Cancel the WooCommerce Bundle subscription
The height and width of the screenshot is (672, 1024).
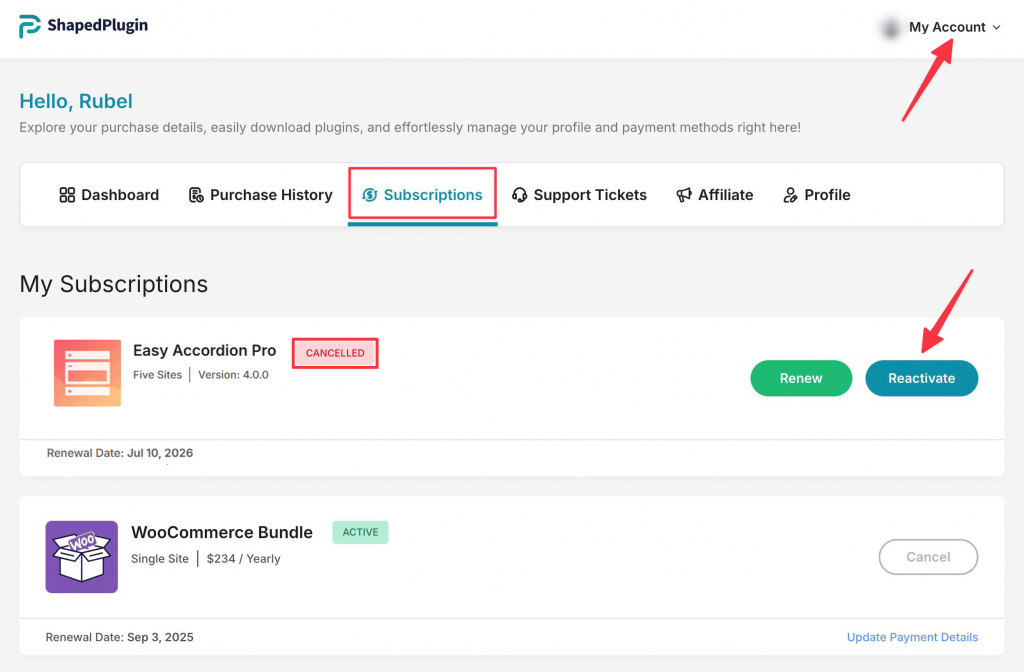pos(928,557)
